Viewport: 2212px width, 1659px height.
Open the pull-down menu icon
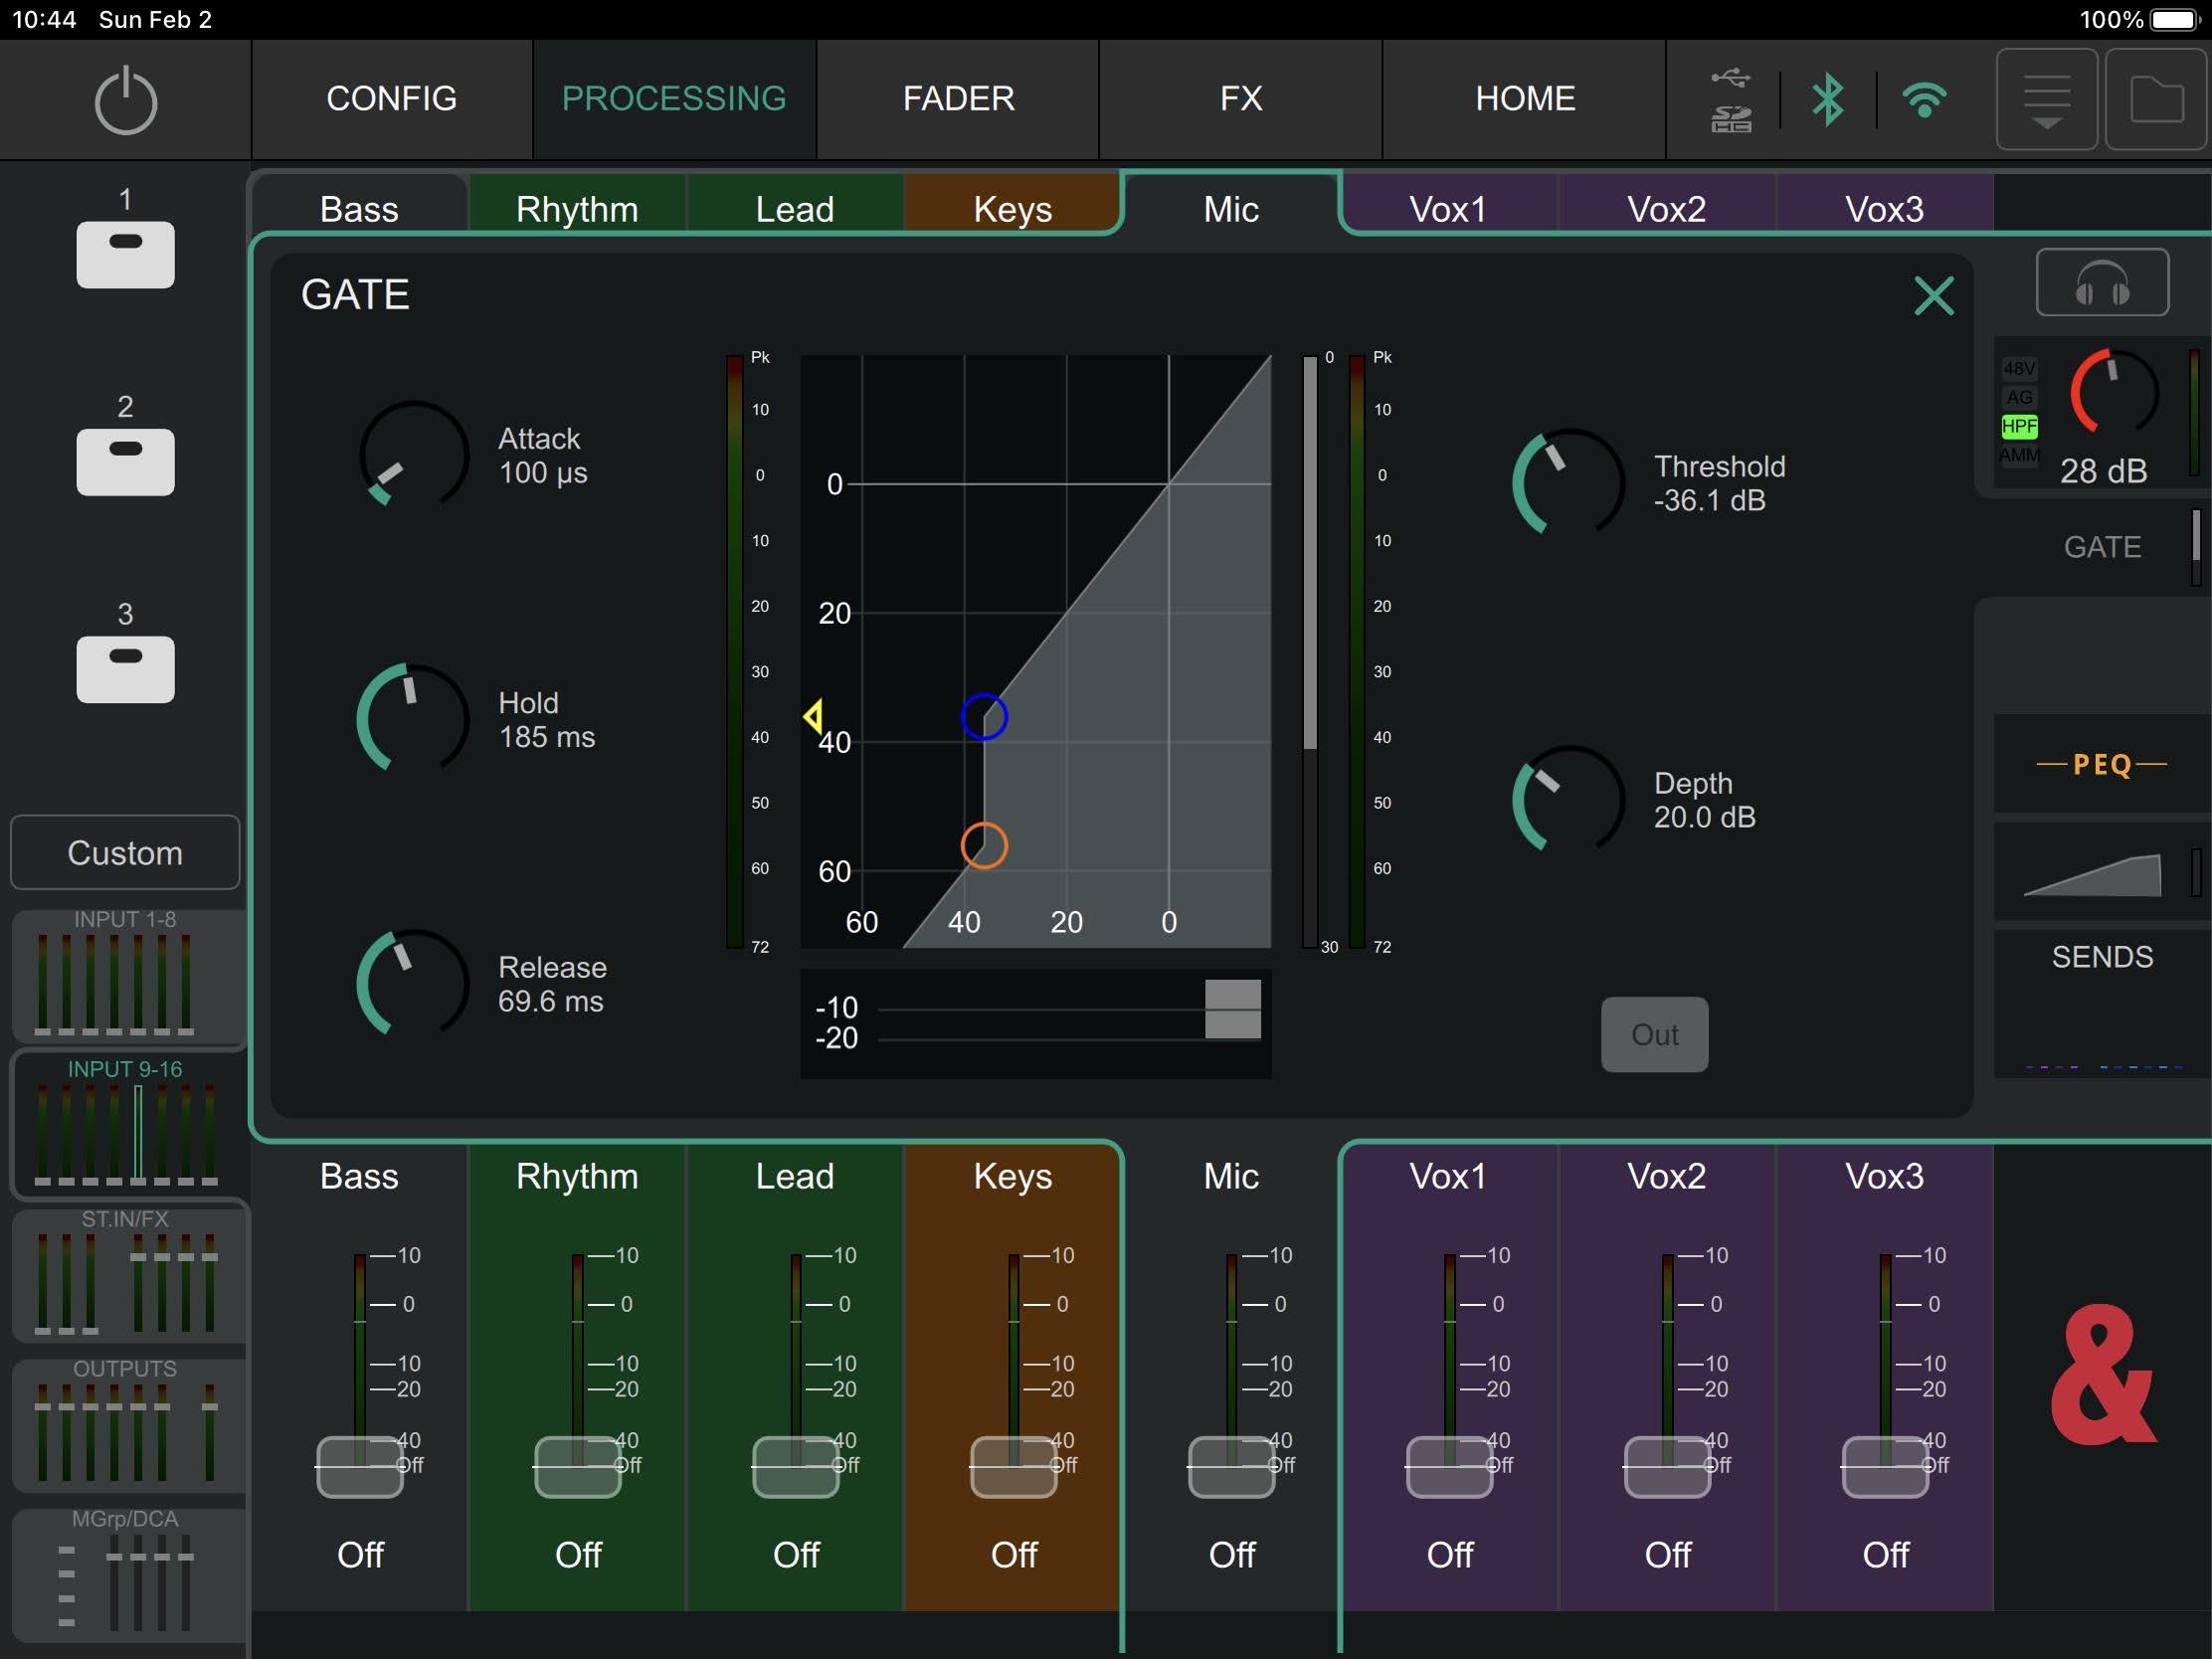[2046, 99]
